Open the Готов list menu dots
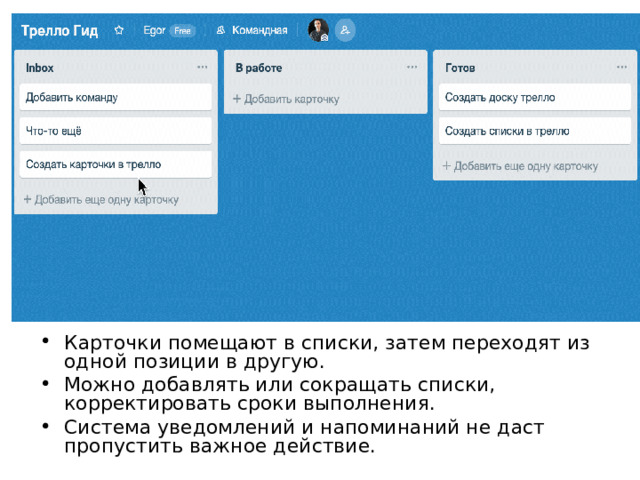Viewport: 640px width, 480px height. tap(622, 67)
